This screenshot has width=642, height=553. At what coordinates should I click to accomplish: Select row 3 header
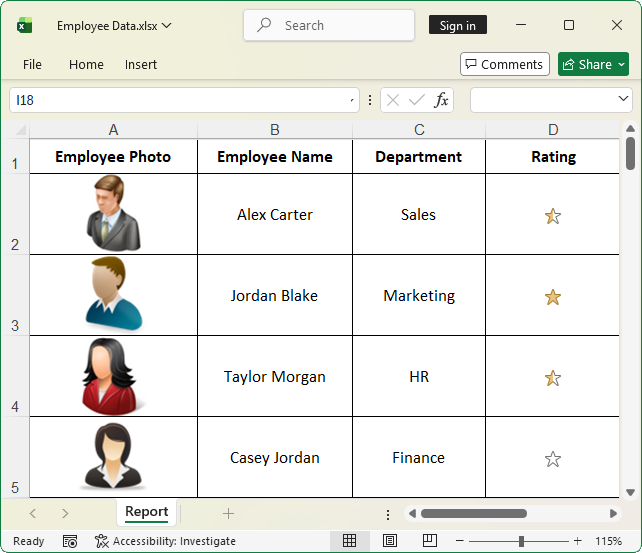click(x=15, y=295)
